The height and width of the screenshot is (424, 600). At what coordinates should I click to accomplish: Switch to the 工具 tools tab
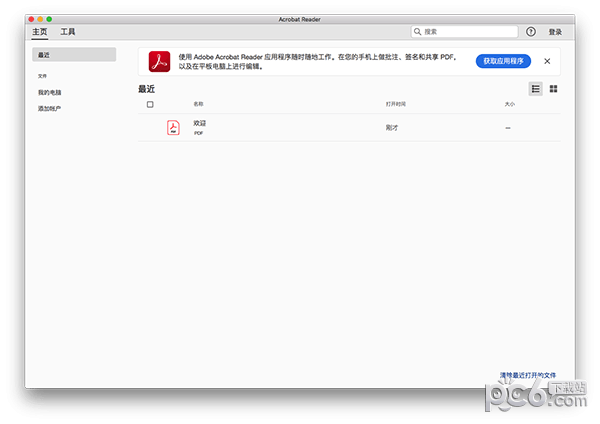68,32
